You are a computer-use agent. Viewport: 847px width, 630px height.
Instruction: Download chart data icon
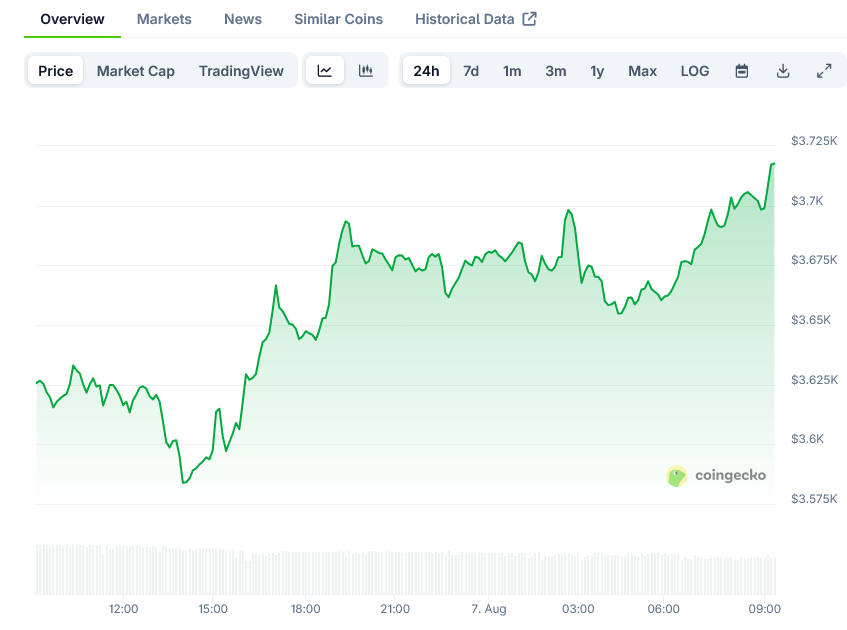tap(783, 71)
